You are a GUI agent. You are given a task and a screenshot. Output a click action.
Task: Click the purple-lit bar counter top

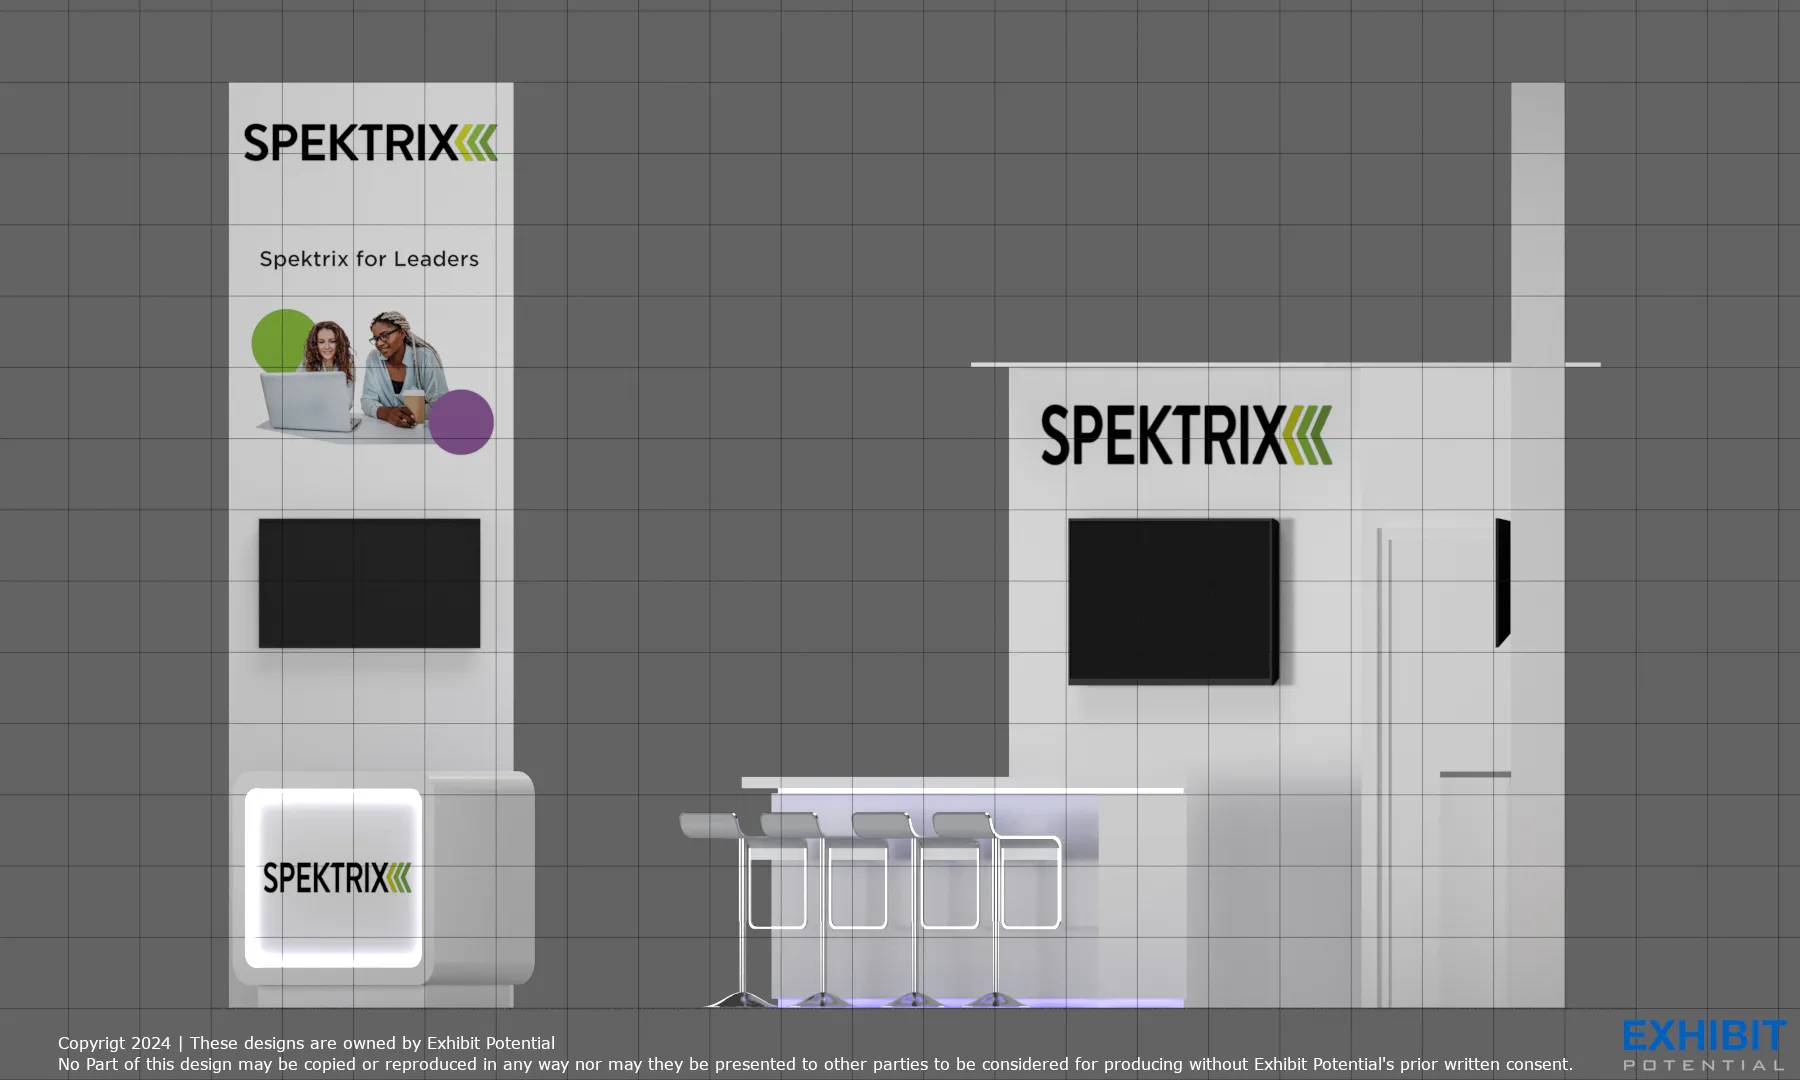click(962, 785)
